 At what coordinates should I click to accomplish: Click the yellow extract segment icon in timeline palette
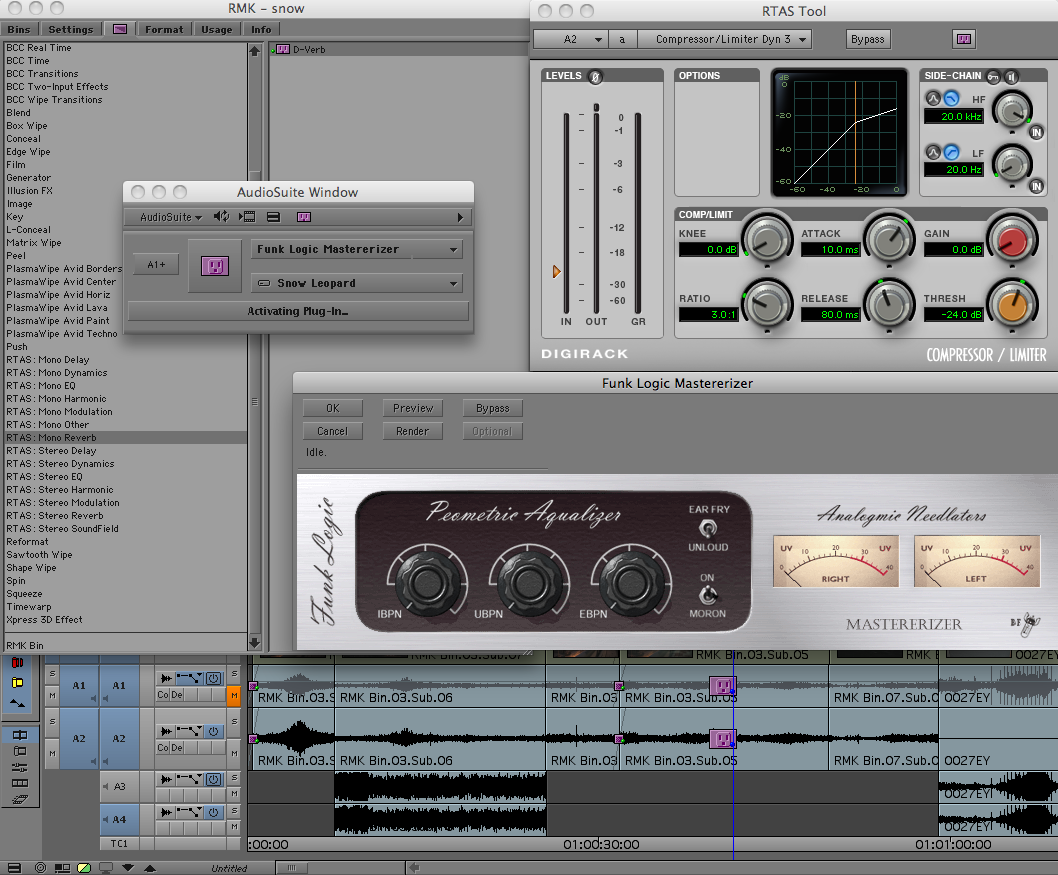pos(18,683)
